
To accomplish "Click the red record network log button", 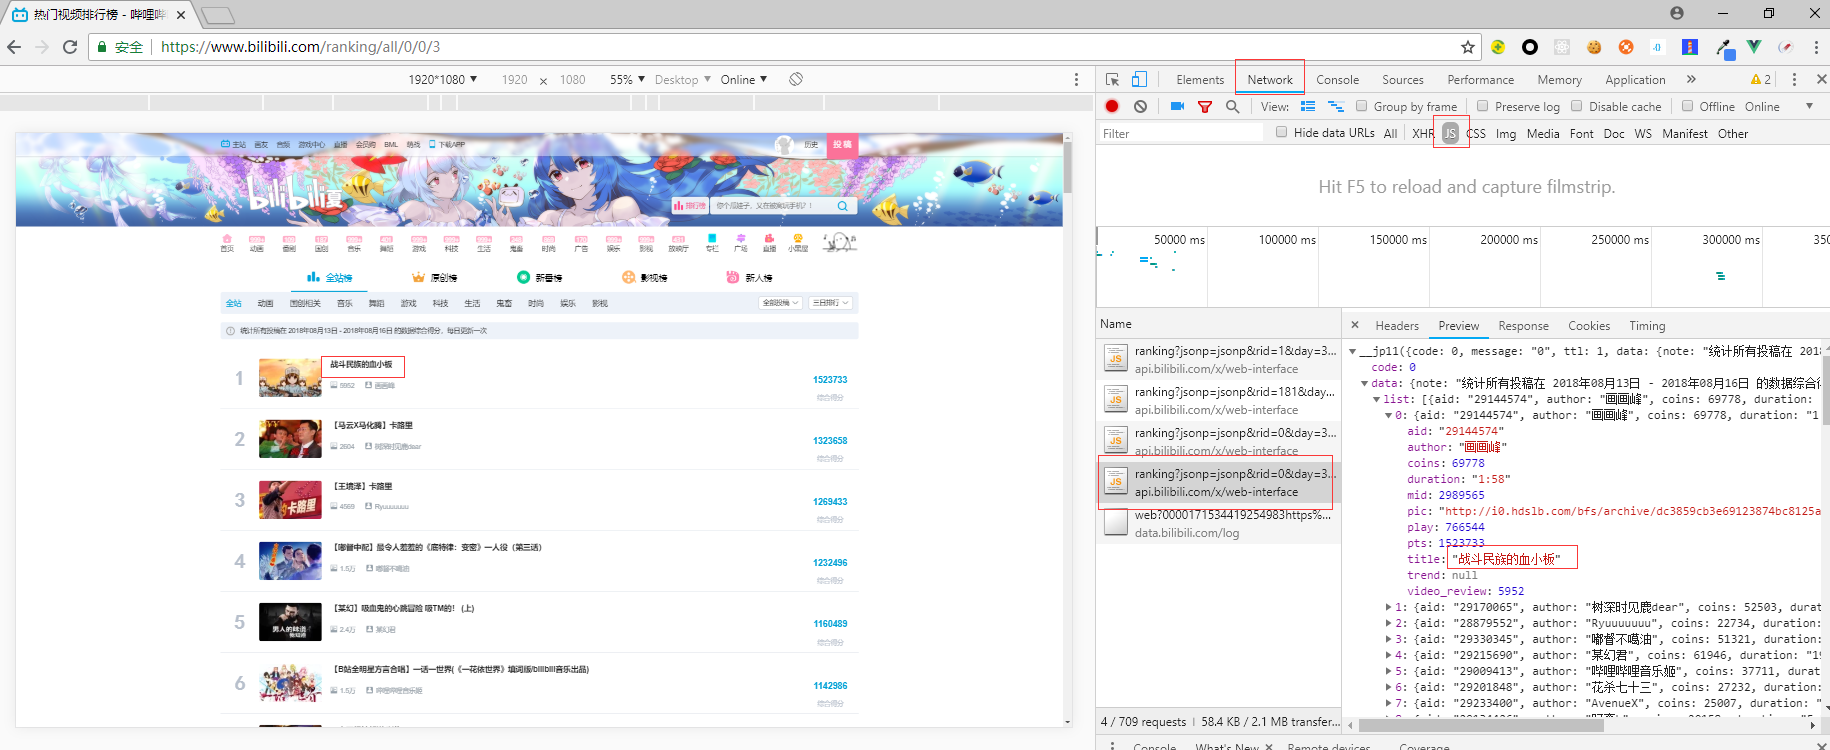I will click(x=1112, y=106).
